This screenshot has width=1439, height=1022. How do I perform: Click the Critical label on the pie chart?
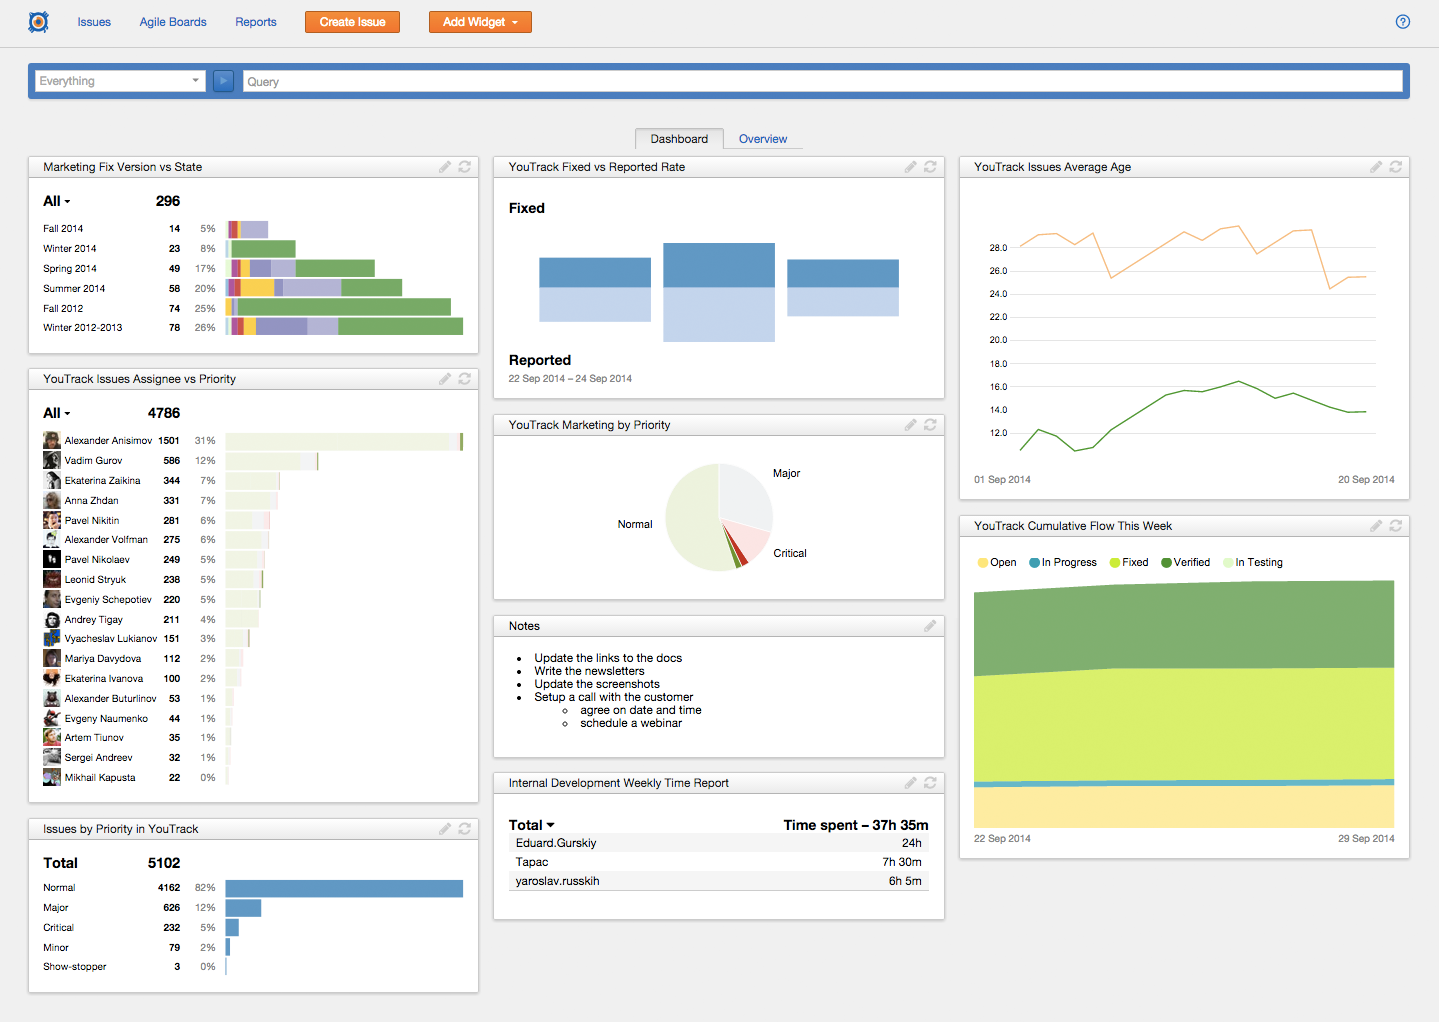790,553
